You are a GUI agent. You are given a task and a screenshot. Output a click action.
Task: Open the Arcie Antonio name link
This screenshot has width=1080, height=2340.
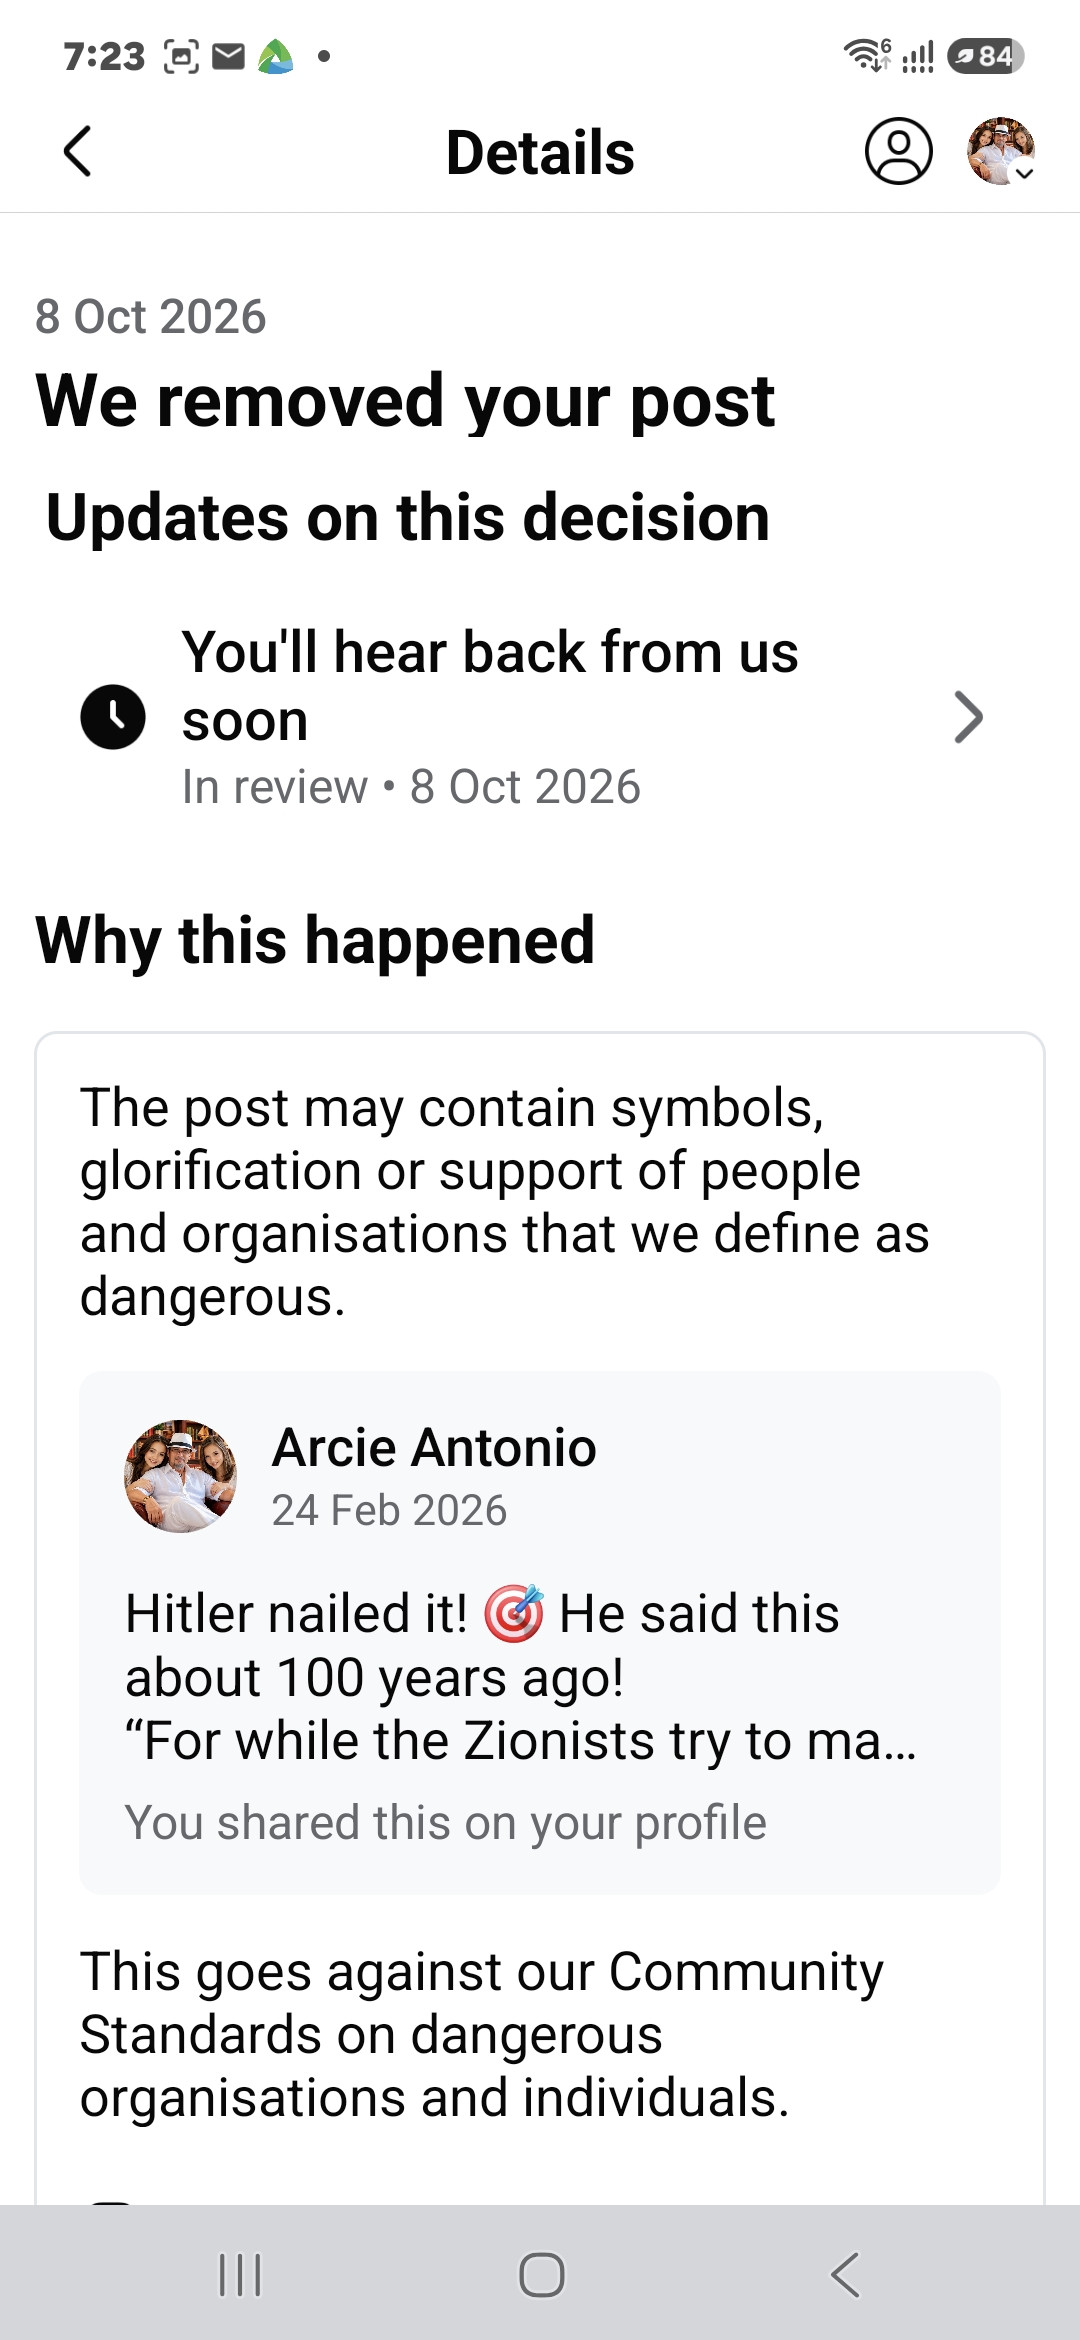tap(434, 1447)
